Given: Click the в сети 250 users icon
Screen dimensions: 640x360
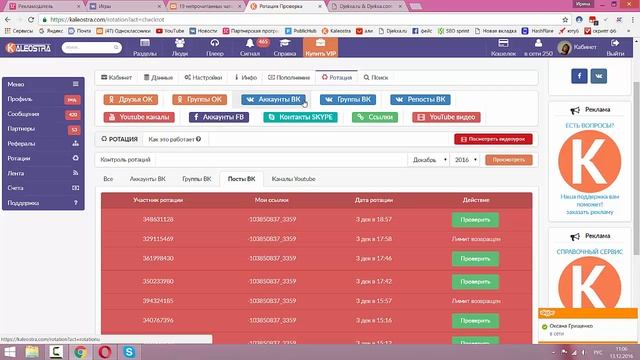Looking at the screenshot, I should 538,47.
